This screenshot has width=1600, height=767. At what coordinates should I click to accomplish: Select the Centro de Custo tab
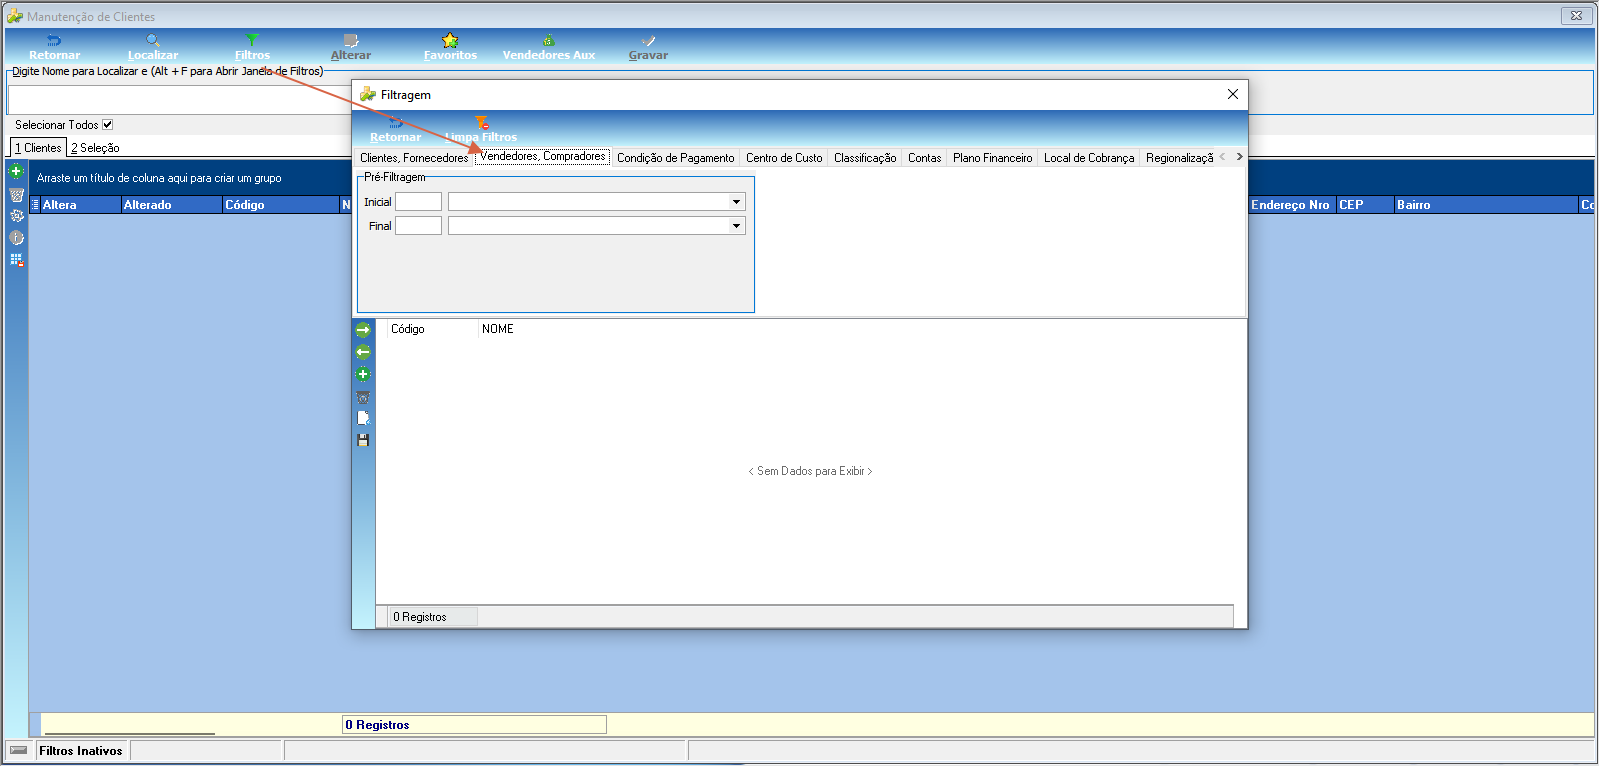point(784,158)
